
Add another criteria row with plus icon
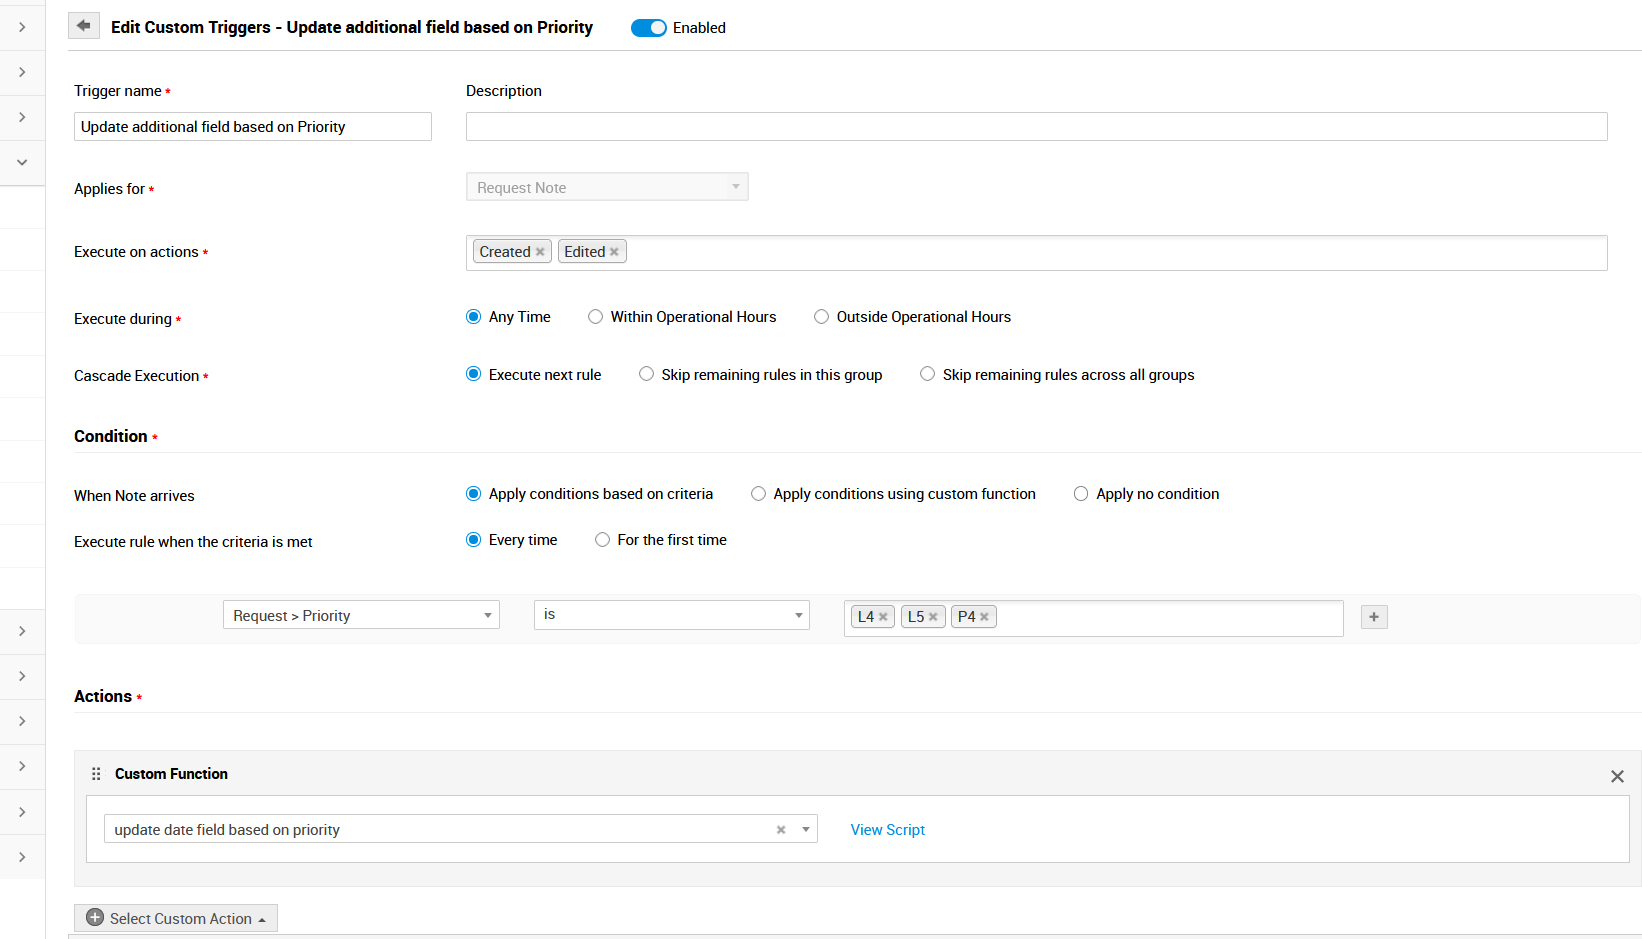pyautogui.click(x=1374, y=617)
